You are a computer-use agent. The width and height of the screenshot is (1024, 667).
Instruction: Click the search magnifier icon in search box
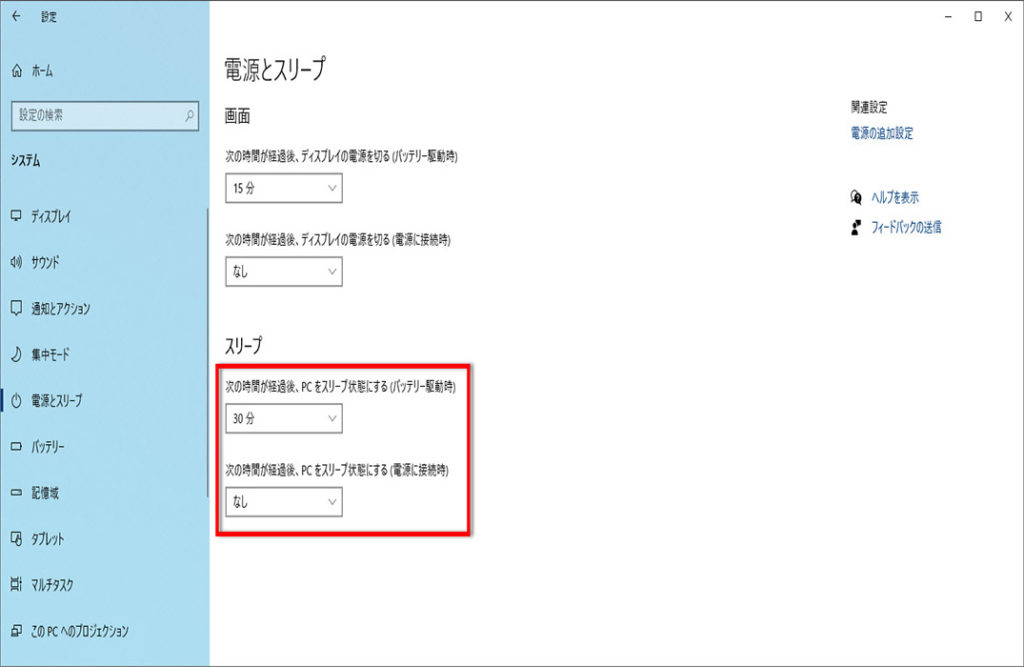point(190,116)
